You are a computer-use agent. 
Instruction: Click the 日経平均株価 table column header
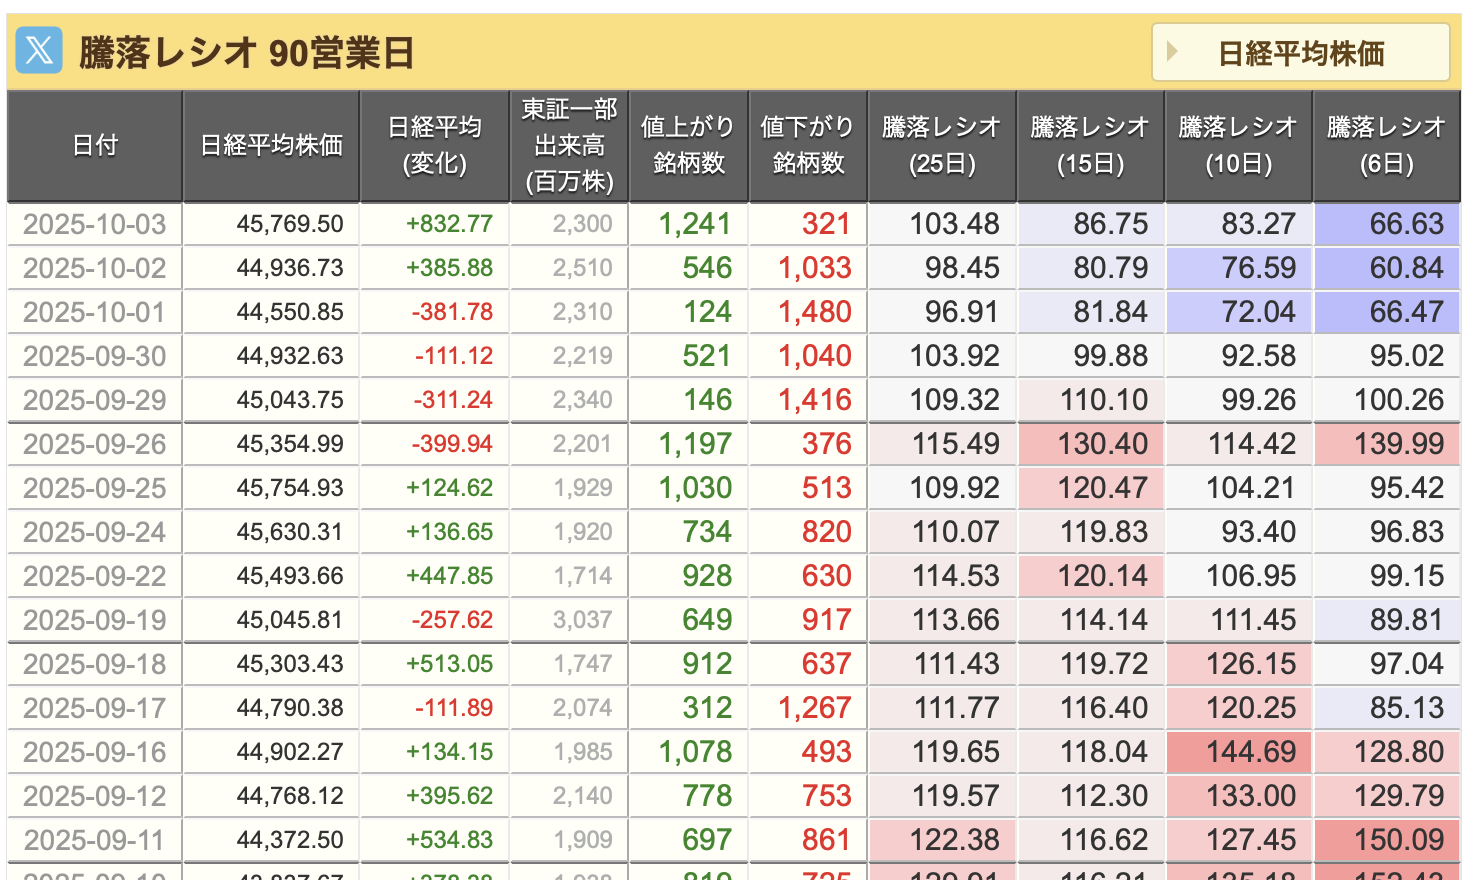click(271, 146)
